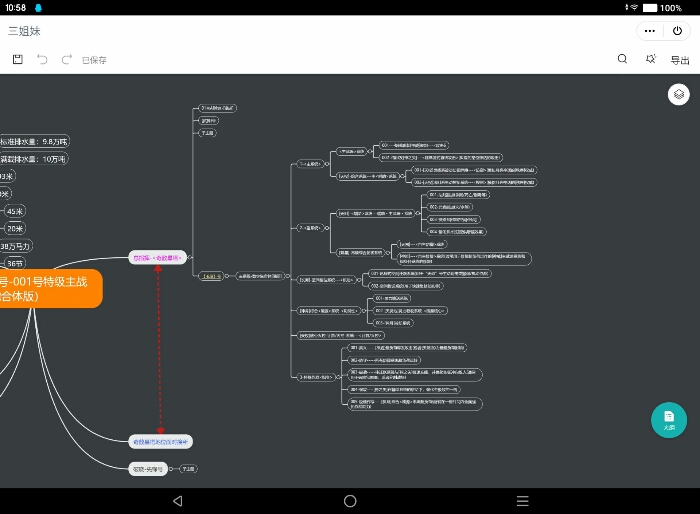700x514 pixels.
Task: Click 导出 to export the mind map
Action: pyautogui.click(x=680, y=60)
